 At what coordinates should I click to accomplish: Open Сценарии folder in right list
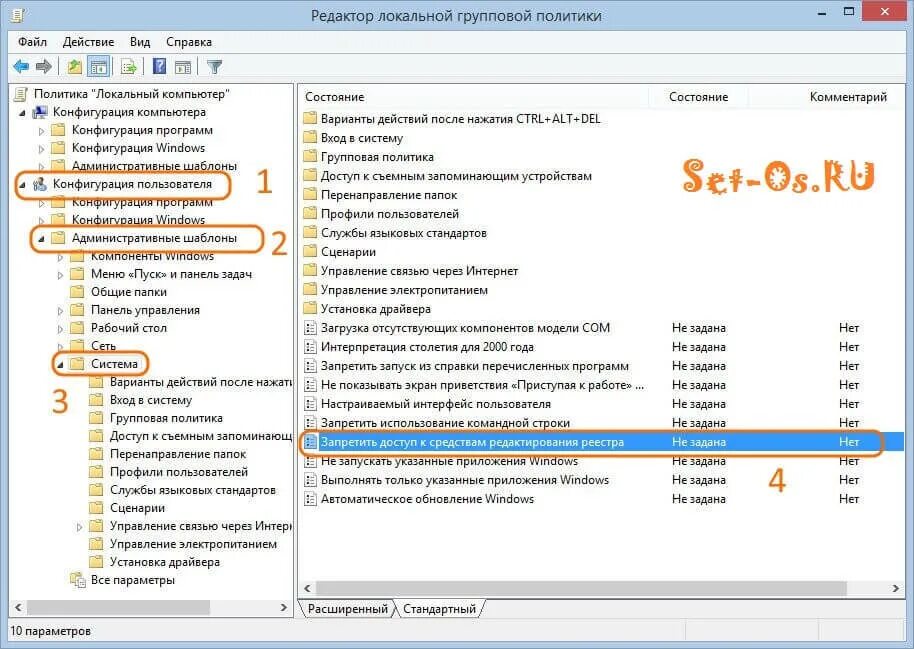348,252
